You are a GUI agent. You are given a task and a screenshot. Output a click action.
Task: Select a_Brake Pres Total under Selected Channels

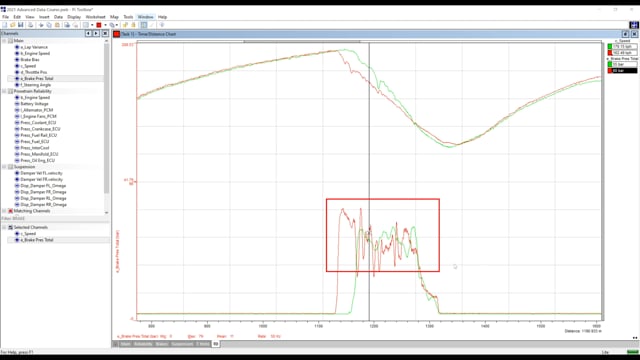tap(37, 240)
